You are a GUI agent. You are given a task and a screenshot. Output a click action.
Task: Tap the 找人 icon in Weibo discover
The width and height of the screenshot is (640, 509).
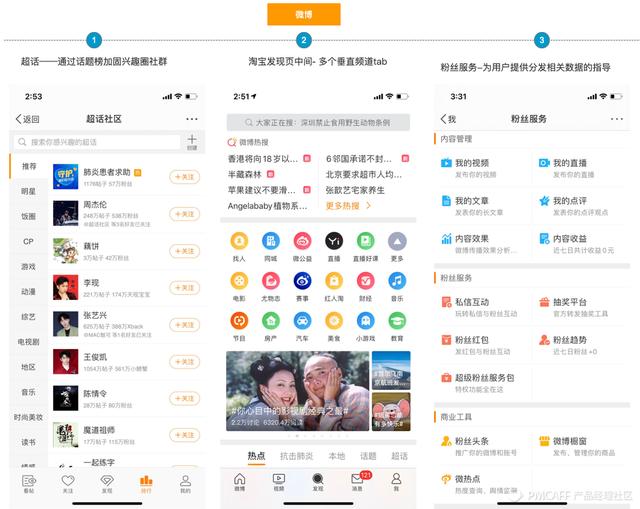coord(239,241)
